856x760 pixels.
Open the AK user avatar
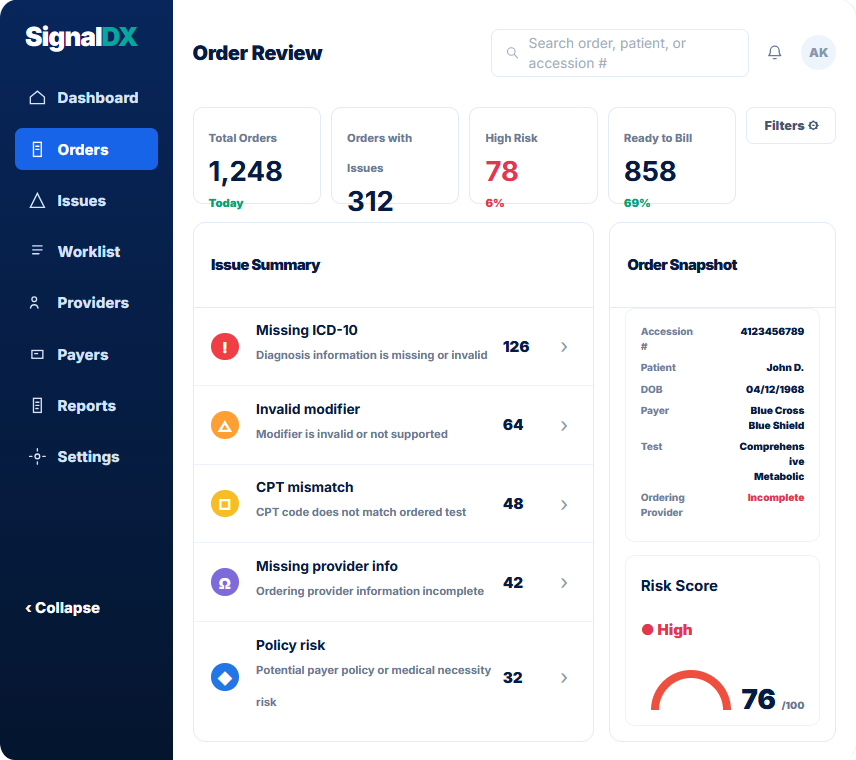click(x=818, y=52)
